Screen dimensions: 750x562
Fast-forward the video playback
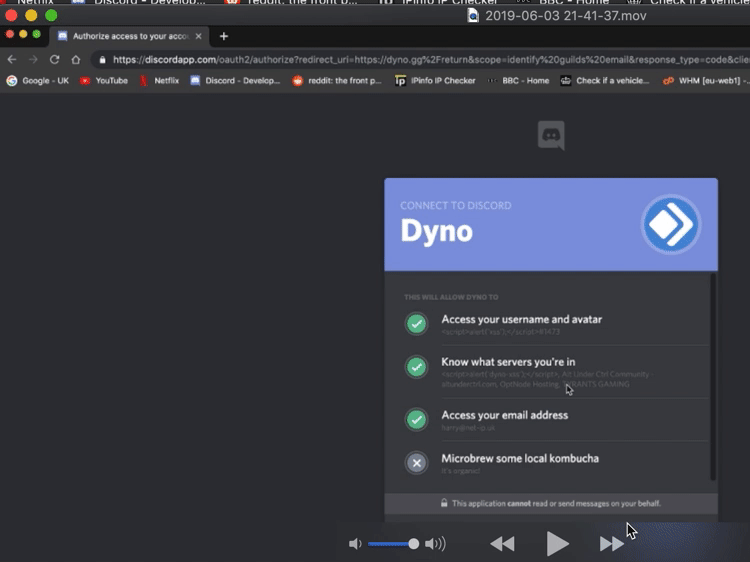[x=612, y=544]
